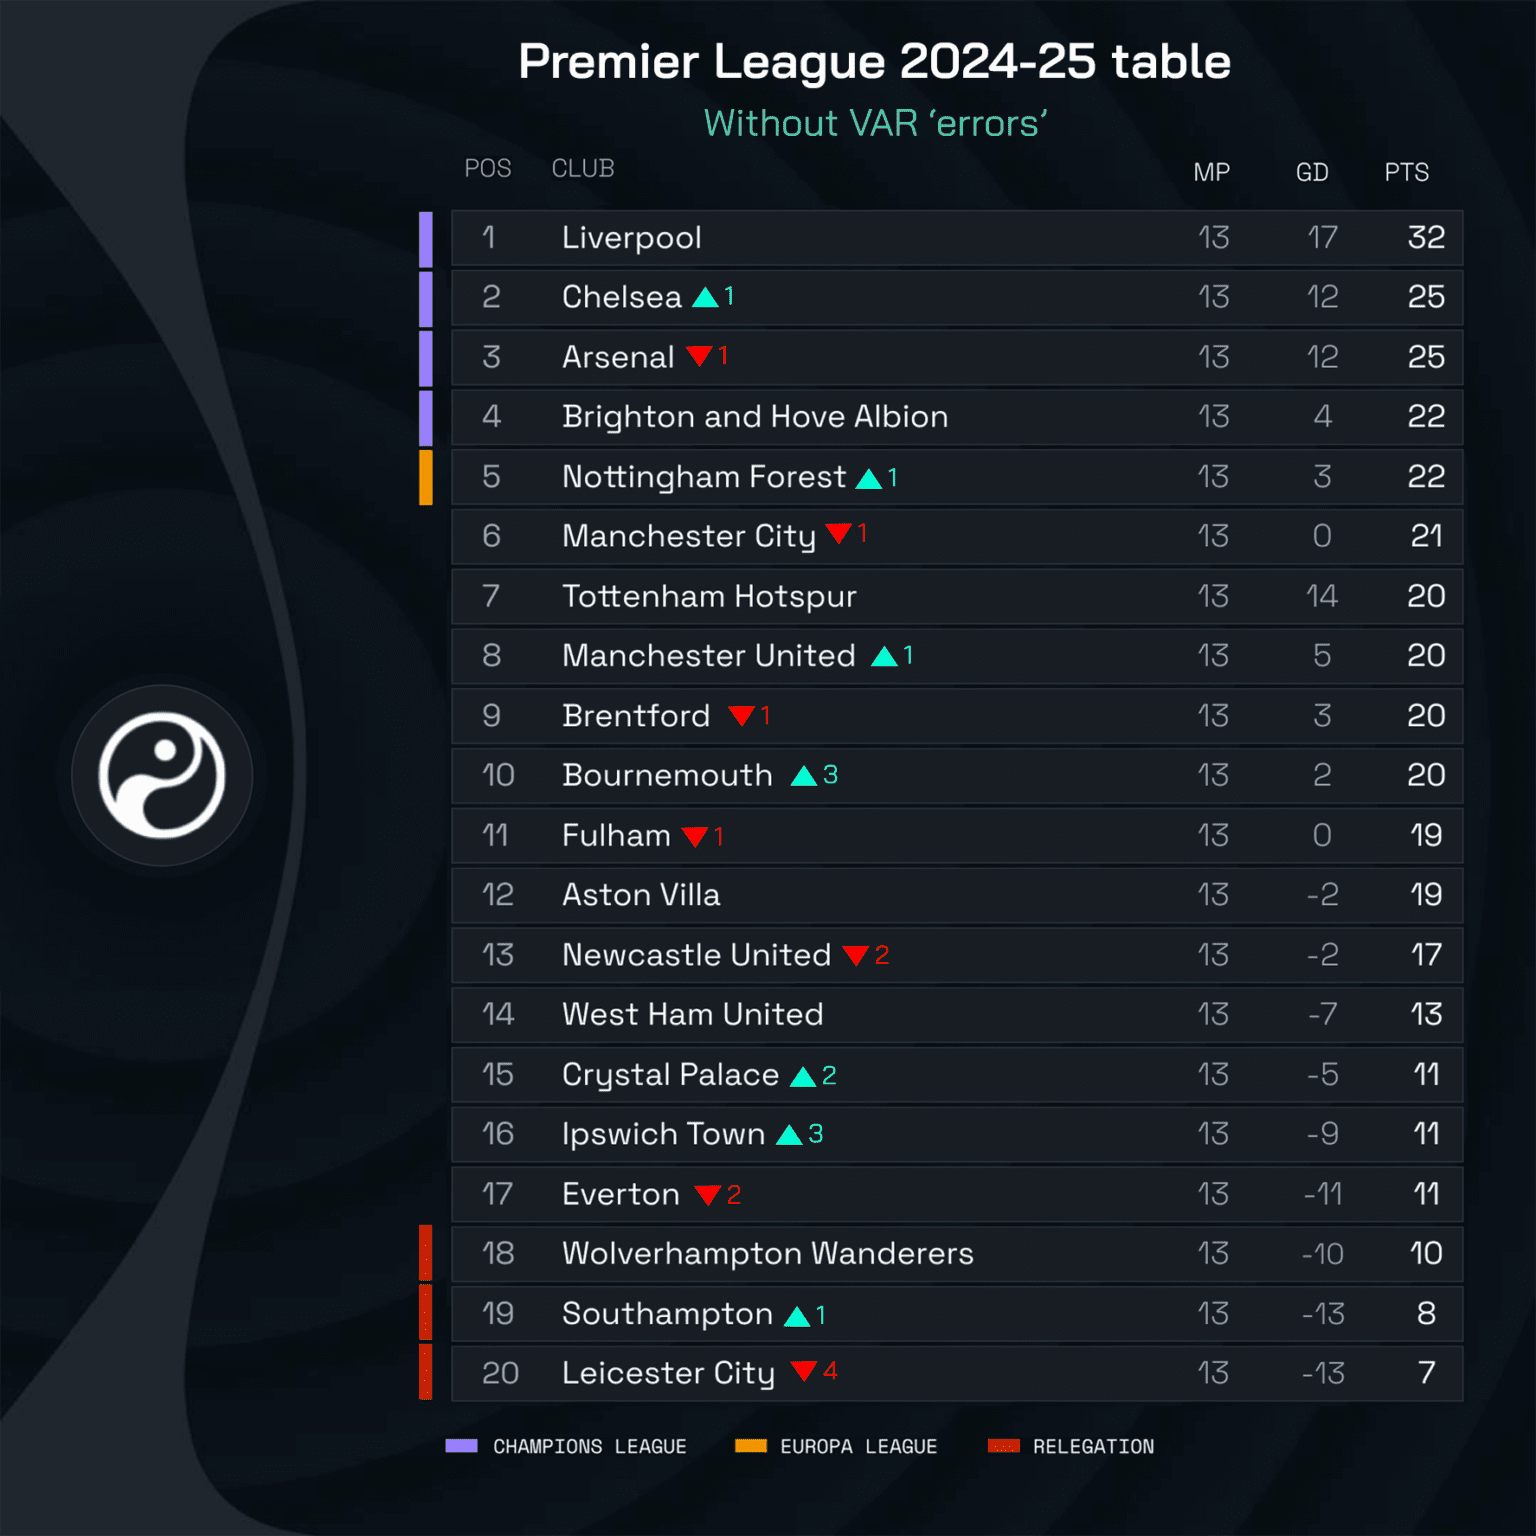Click the yin-yang circular logo

(162, 775)
